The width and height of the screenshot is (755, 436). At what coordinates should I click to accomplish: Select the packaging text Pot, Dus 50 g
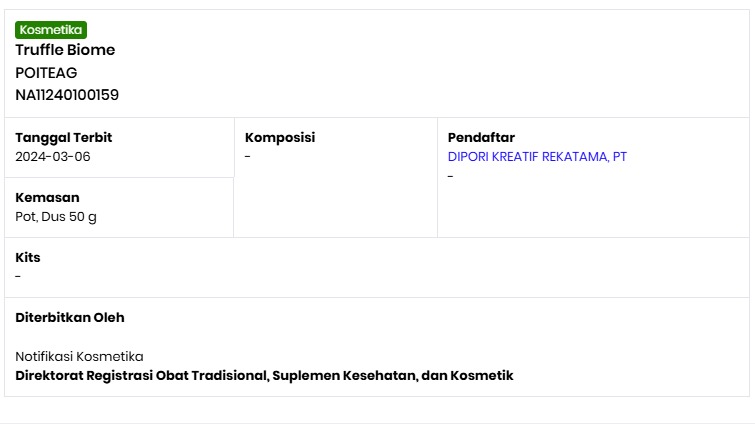coord(56,217)
